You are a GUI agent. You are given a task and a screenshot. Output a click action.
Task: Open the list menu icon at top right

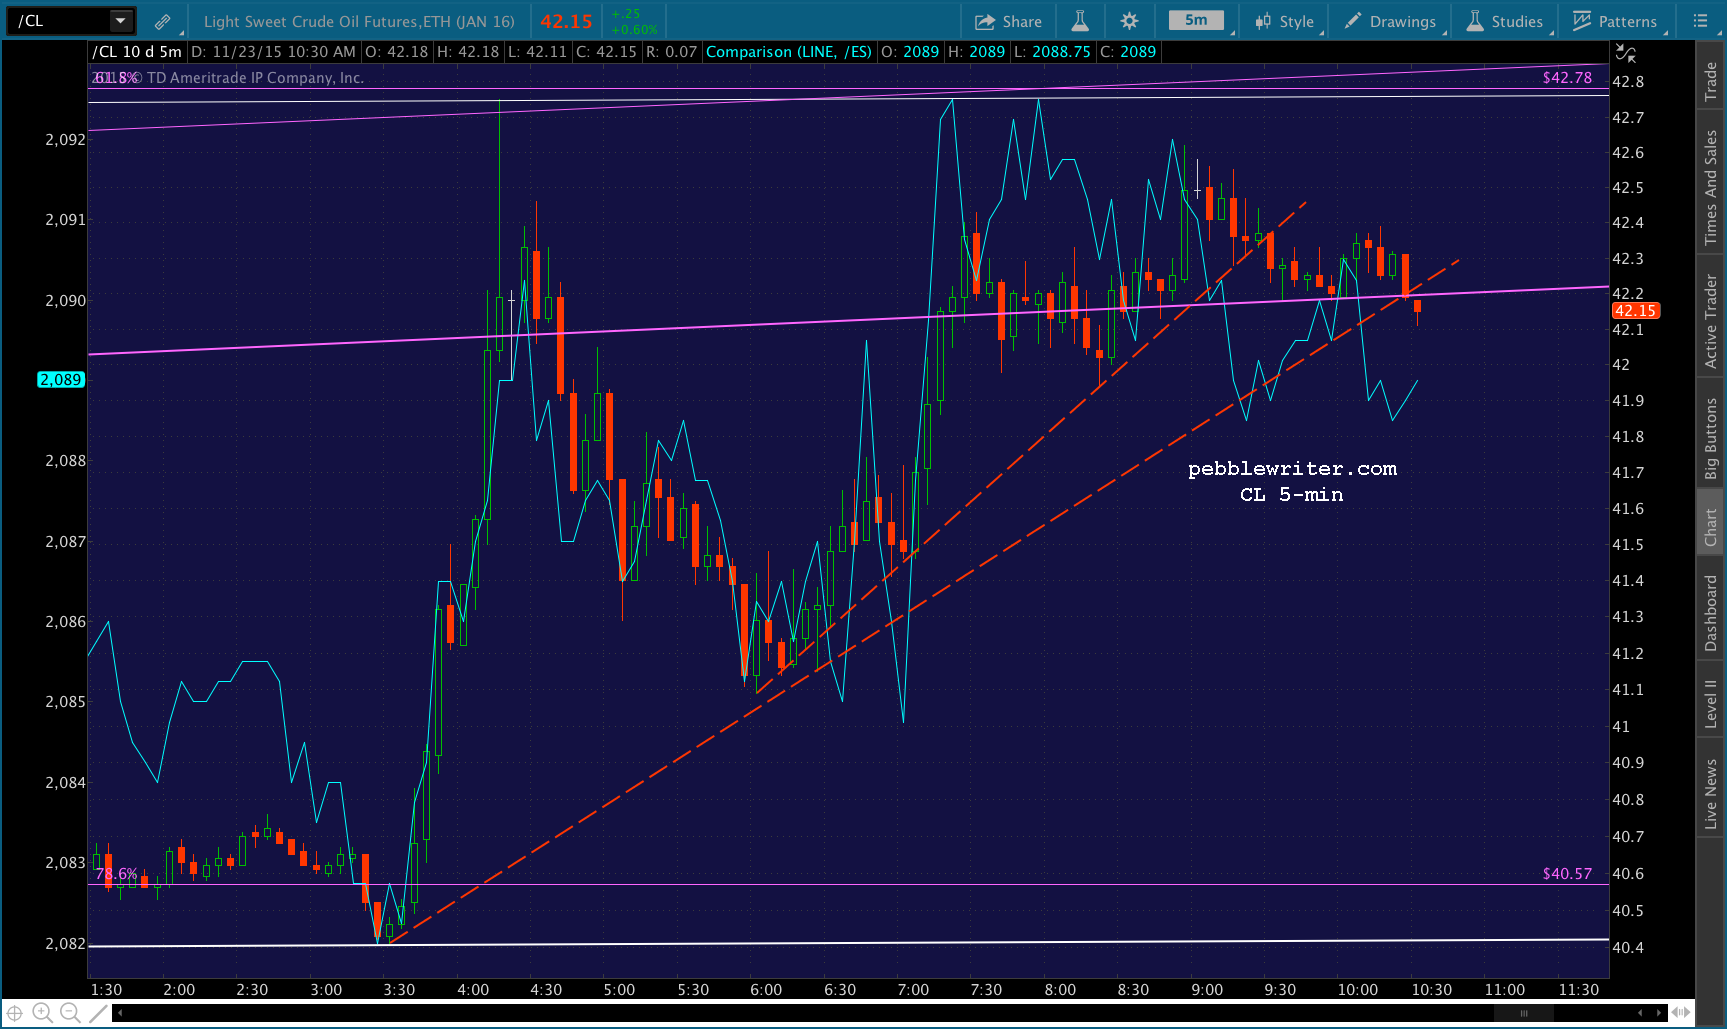coord(1700,21)
